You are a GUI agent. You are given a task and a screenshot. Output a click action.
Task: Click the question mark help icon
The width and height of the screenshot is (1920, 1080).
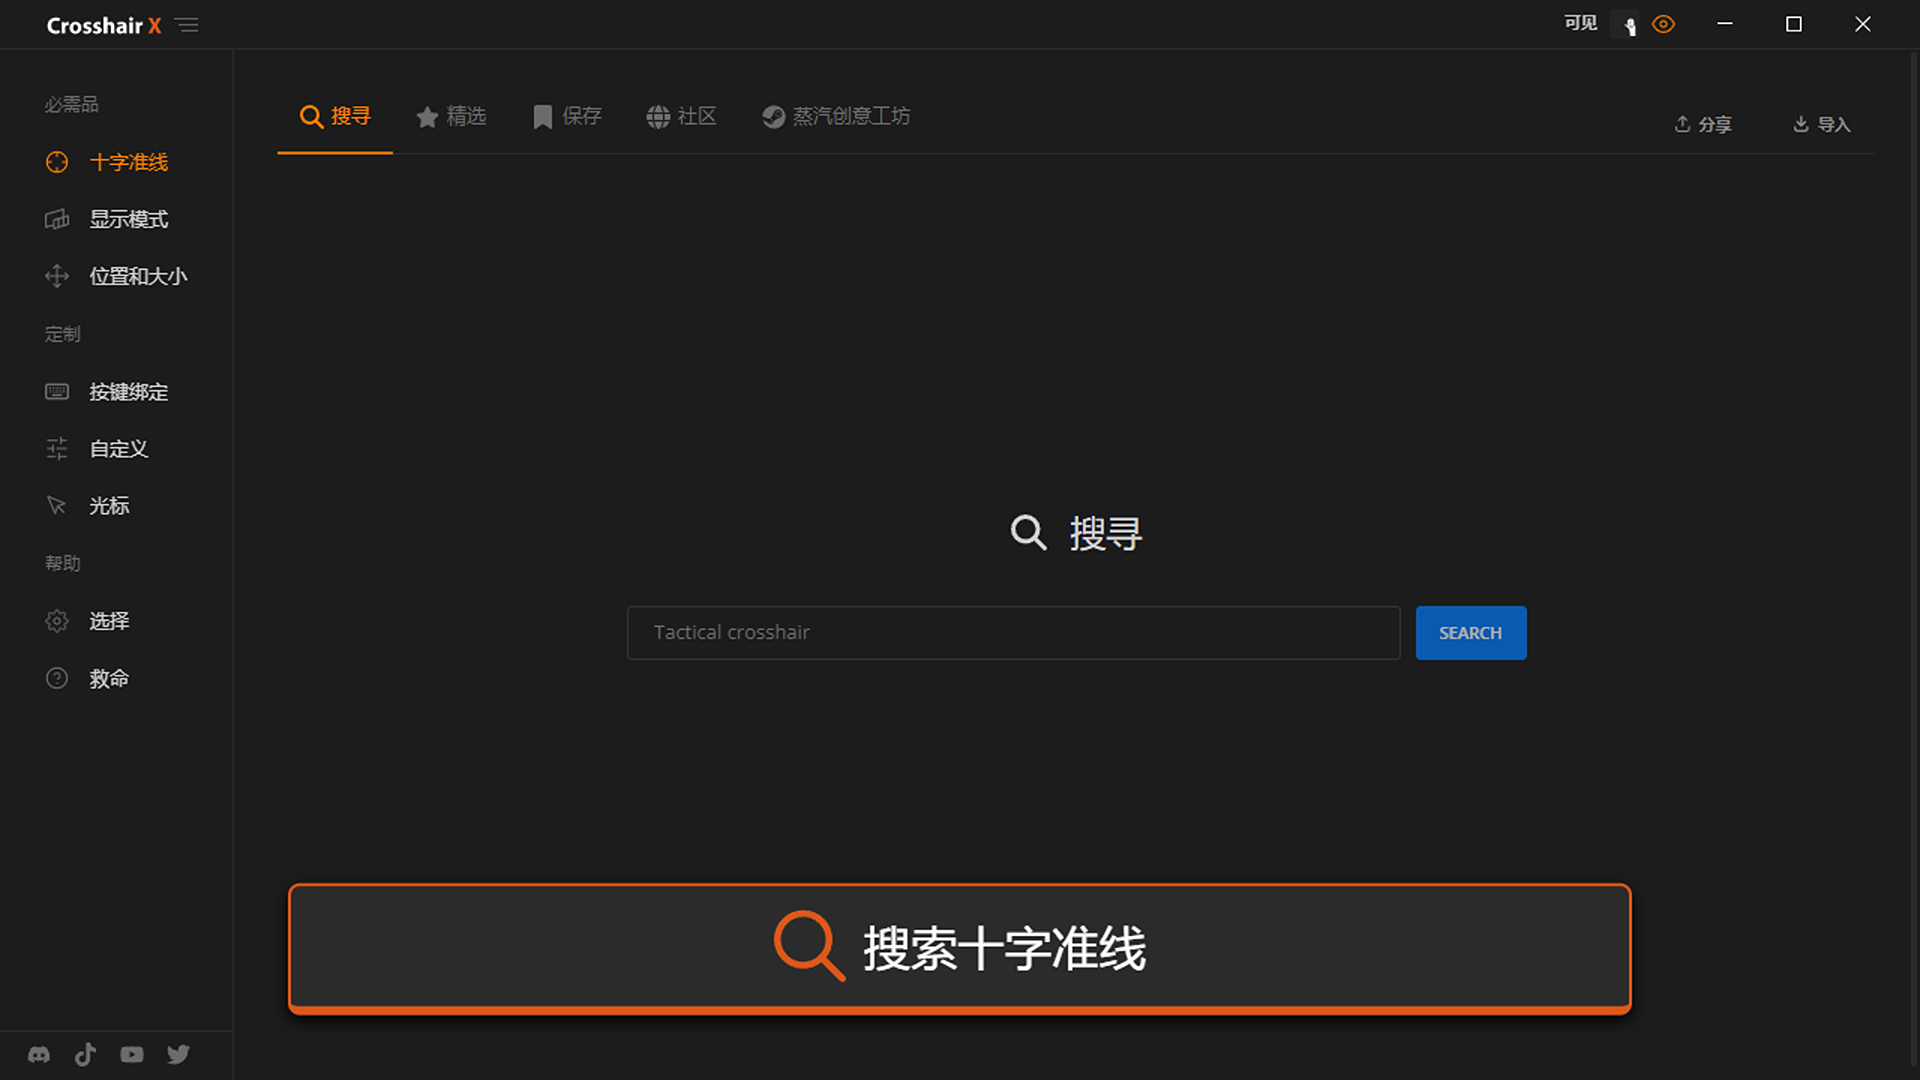point(57,679)
